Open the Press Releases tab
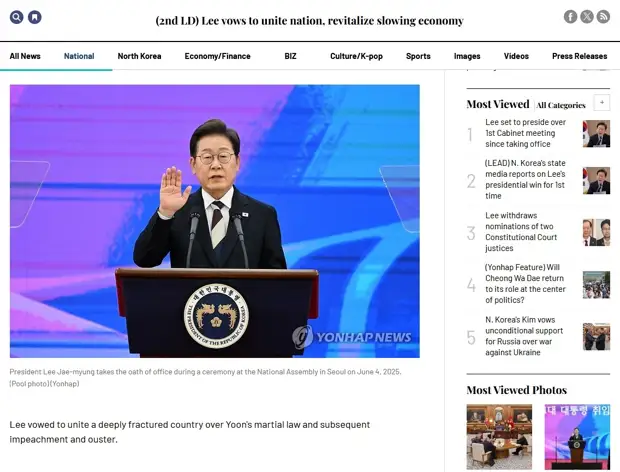Viewport: 620px width, 472px height. [579, 56]
